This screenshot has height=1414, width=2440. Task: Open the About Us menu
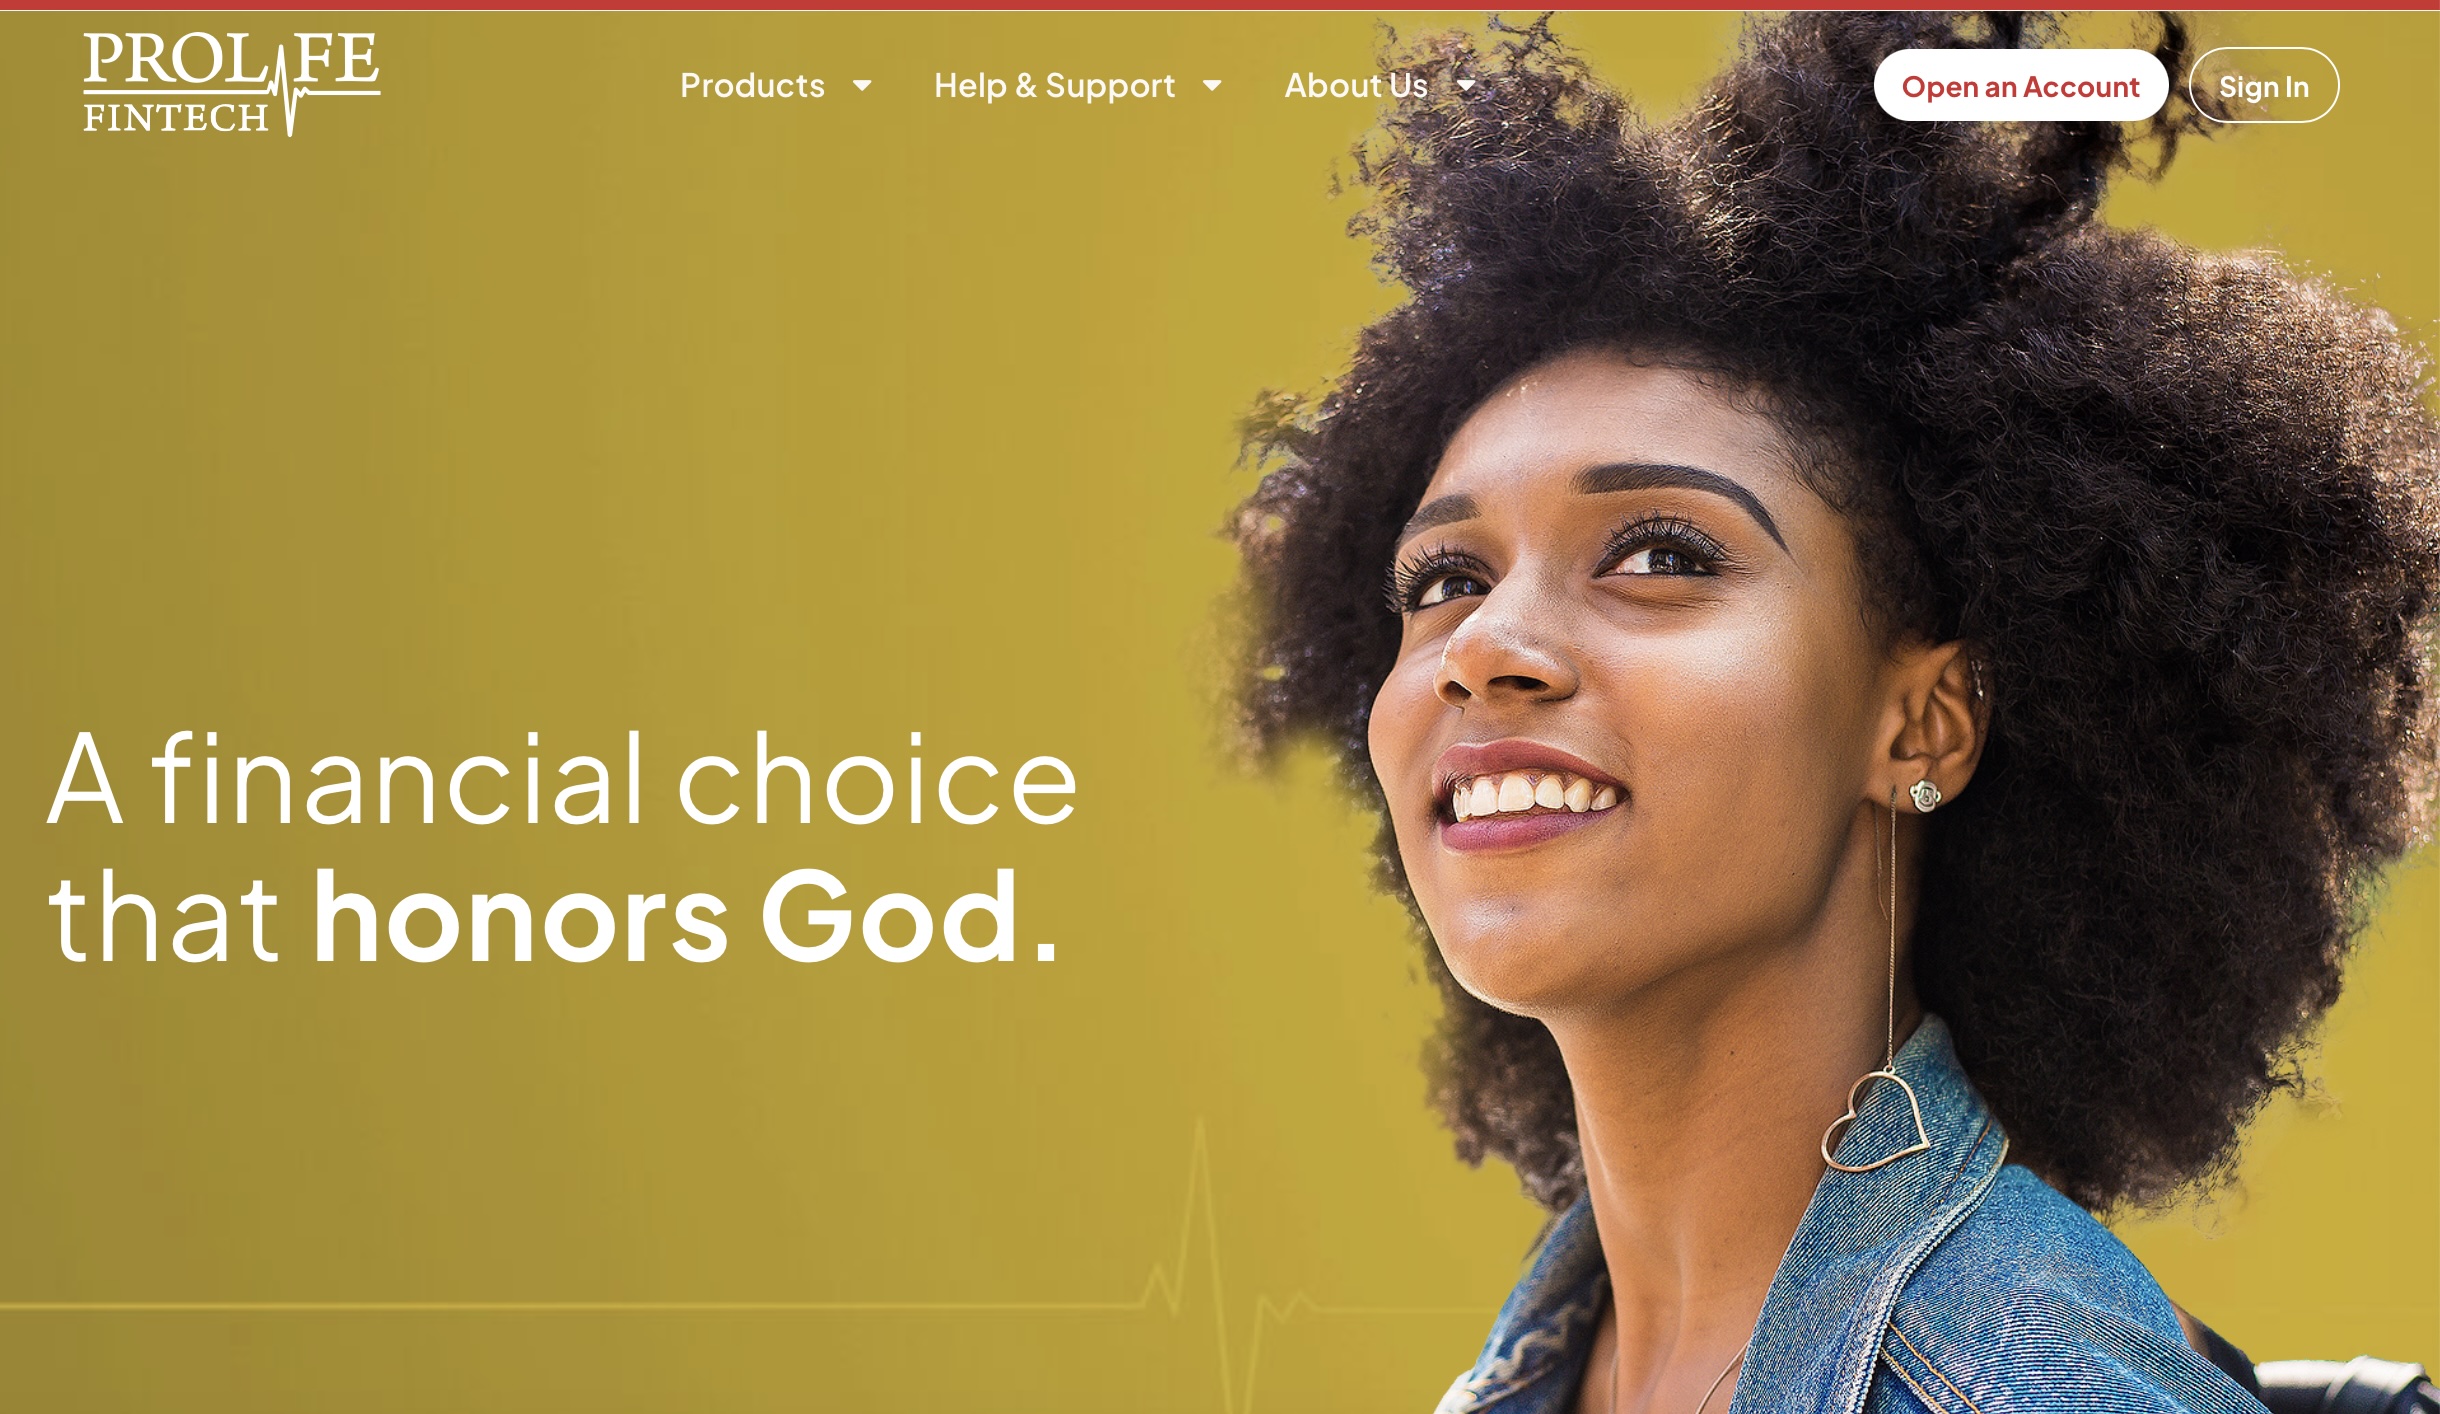1356,86
